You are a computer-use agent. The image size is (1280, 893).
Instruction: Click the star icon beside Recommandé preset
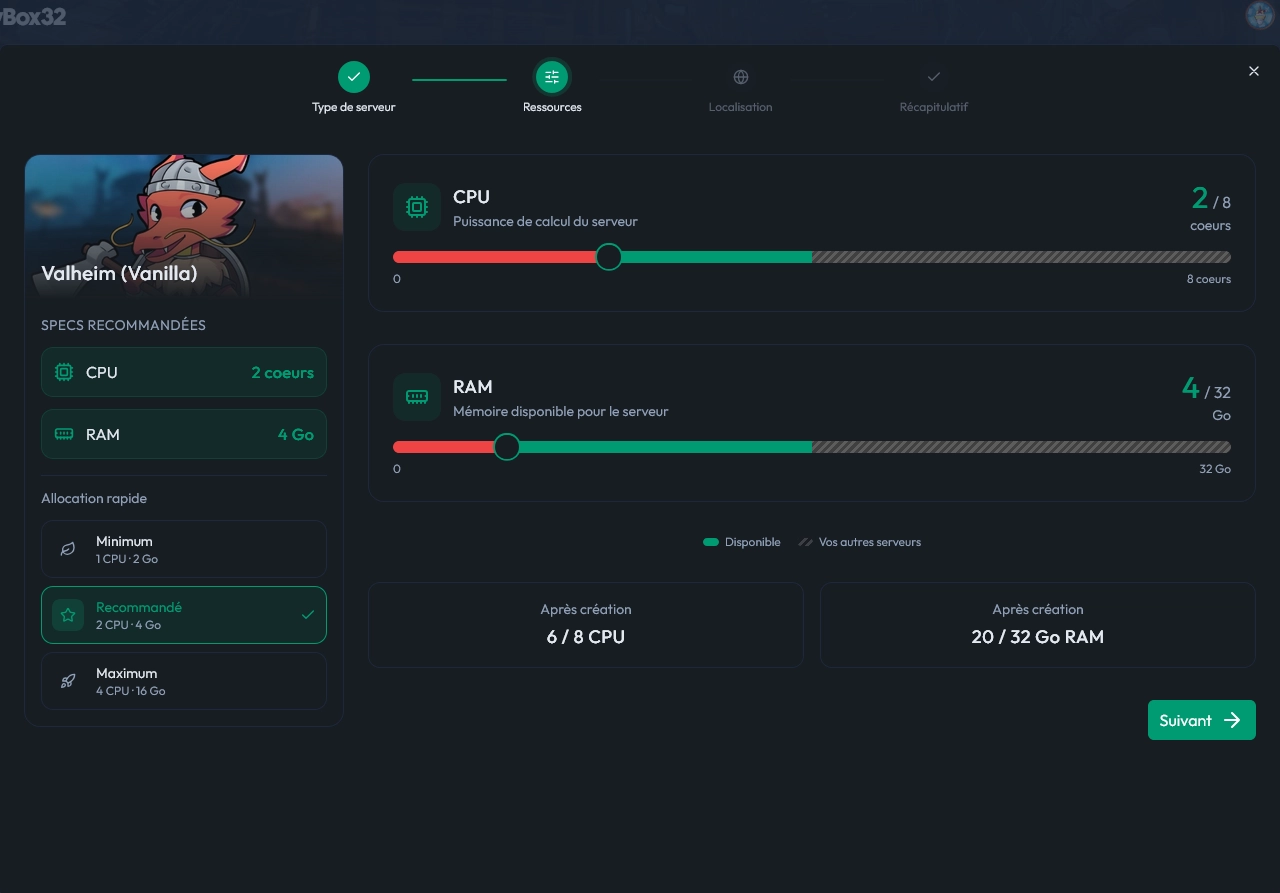(68, 615)
